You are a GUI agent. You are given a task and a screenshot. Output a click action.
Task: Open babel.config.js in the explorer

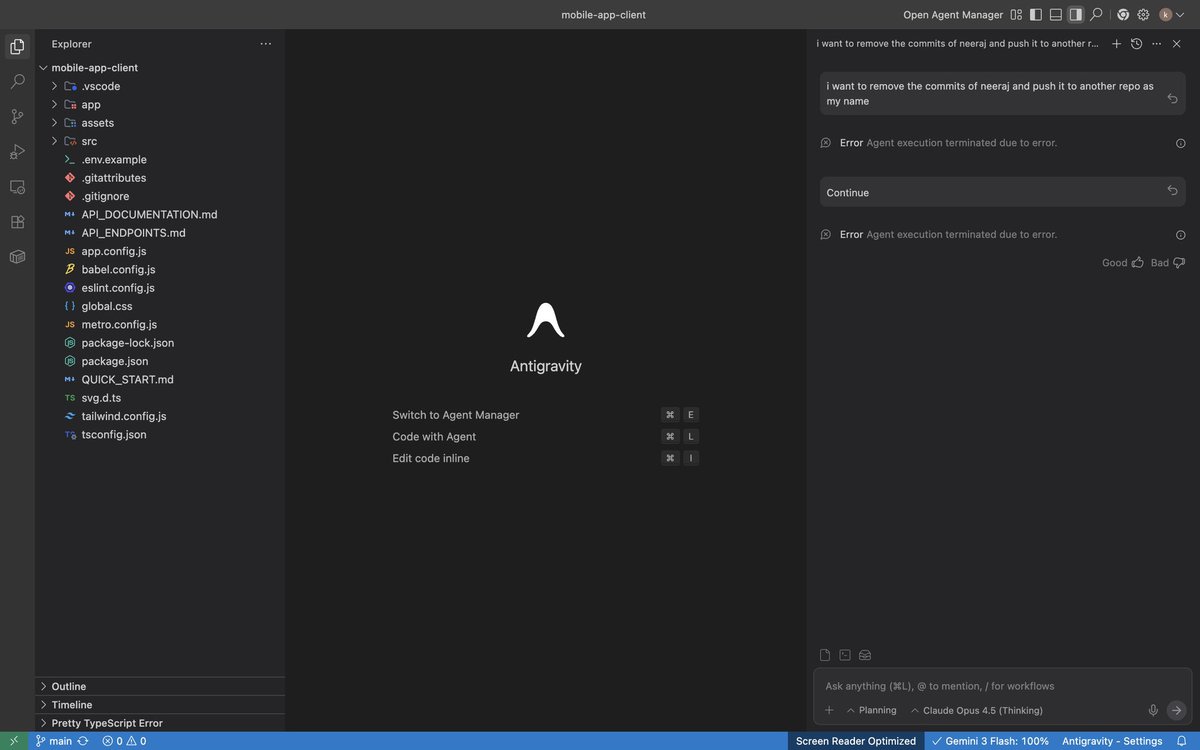160,269
